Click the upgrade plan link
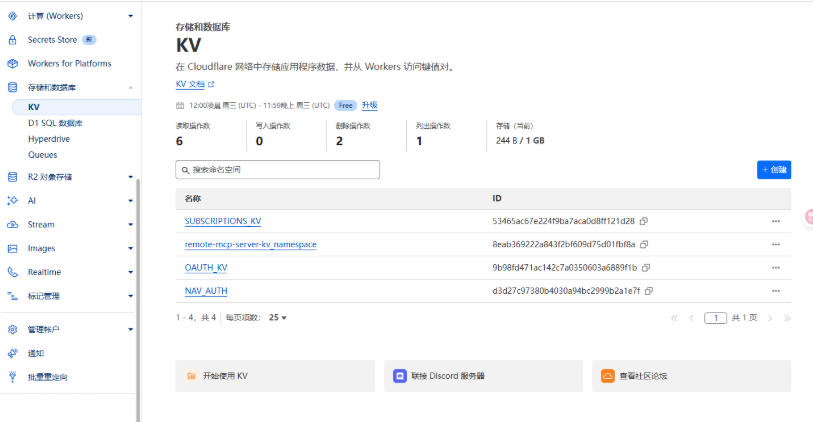This screenshot has width=813, height=422. (x=370, y=105)
